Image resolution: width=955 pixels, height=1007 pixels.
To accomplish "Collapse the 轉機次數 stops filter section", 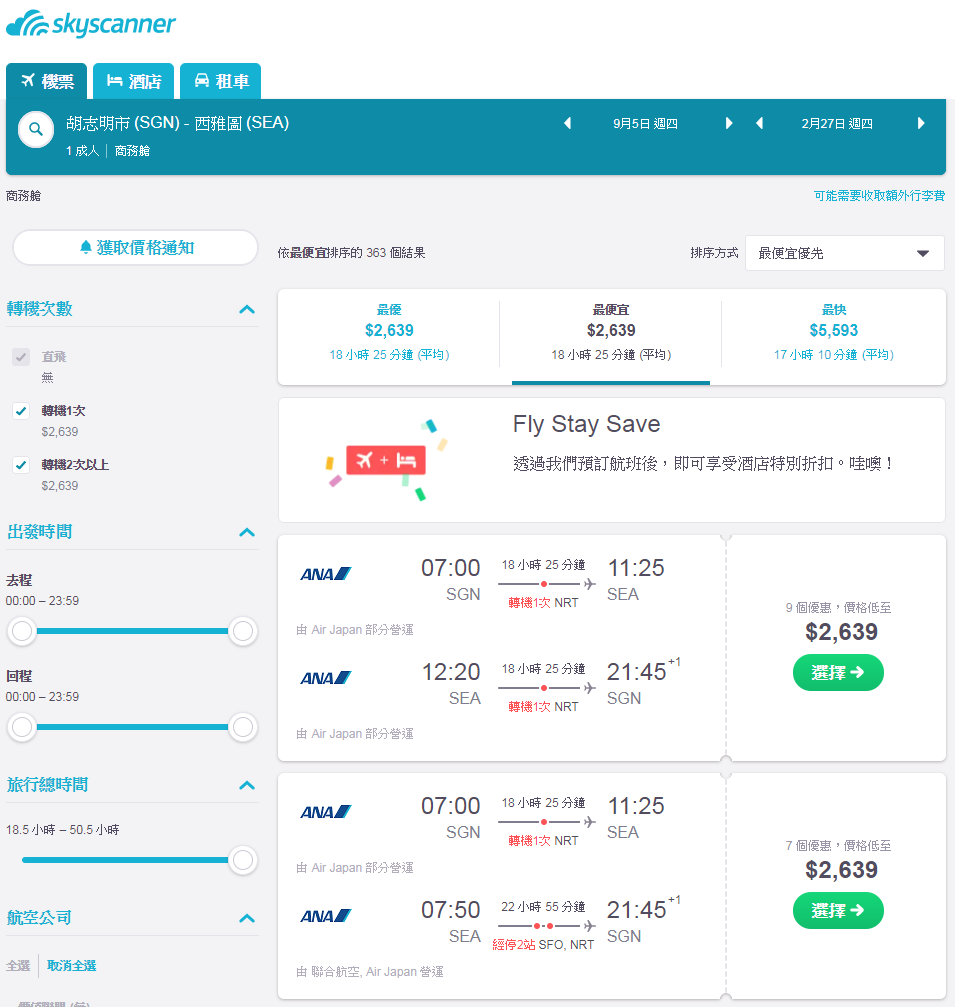I will pos(247,310).
